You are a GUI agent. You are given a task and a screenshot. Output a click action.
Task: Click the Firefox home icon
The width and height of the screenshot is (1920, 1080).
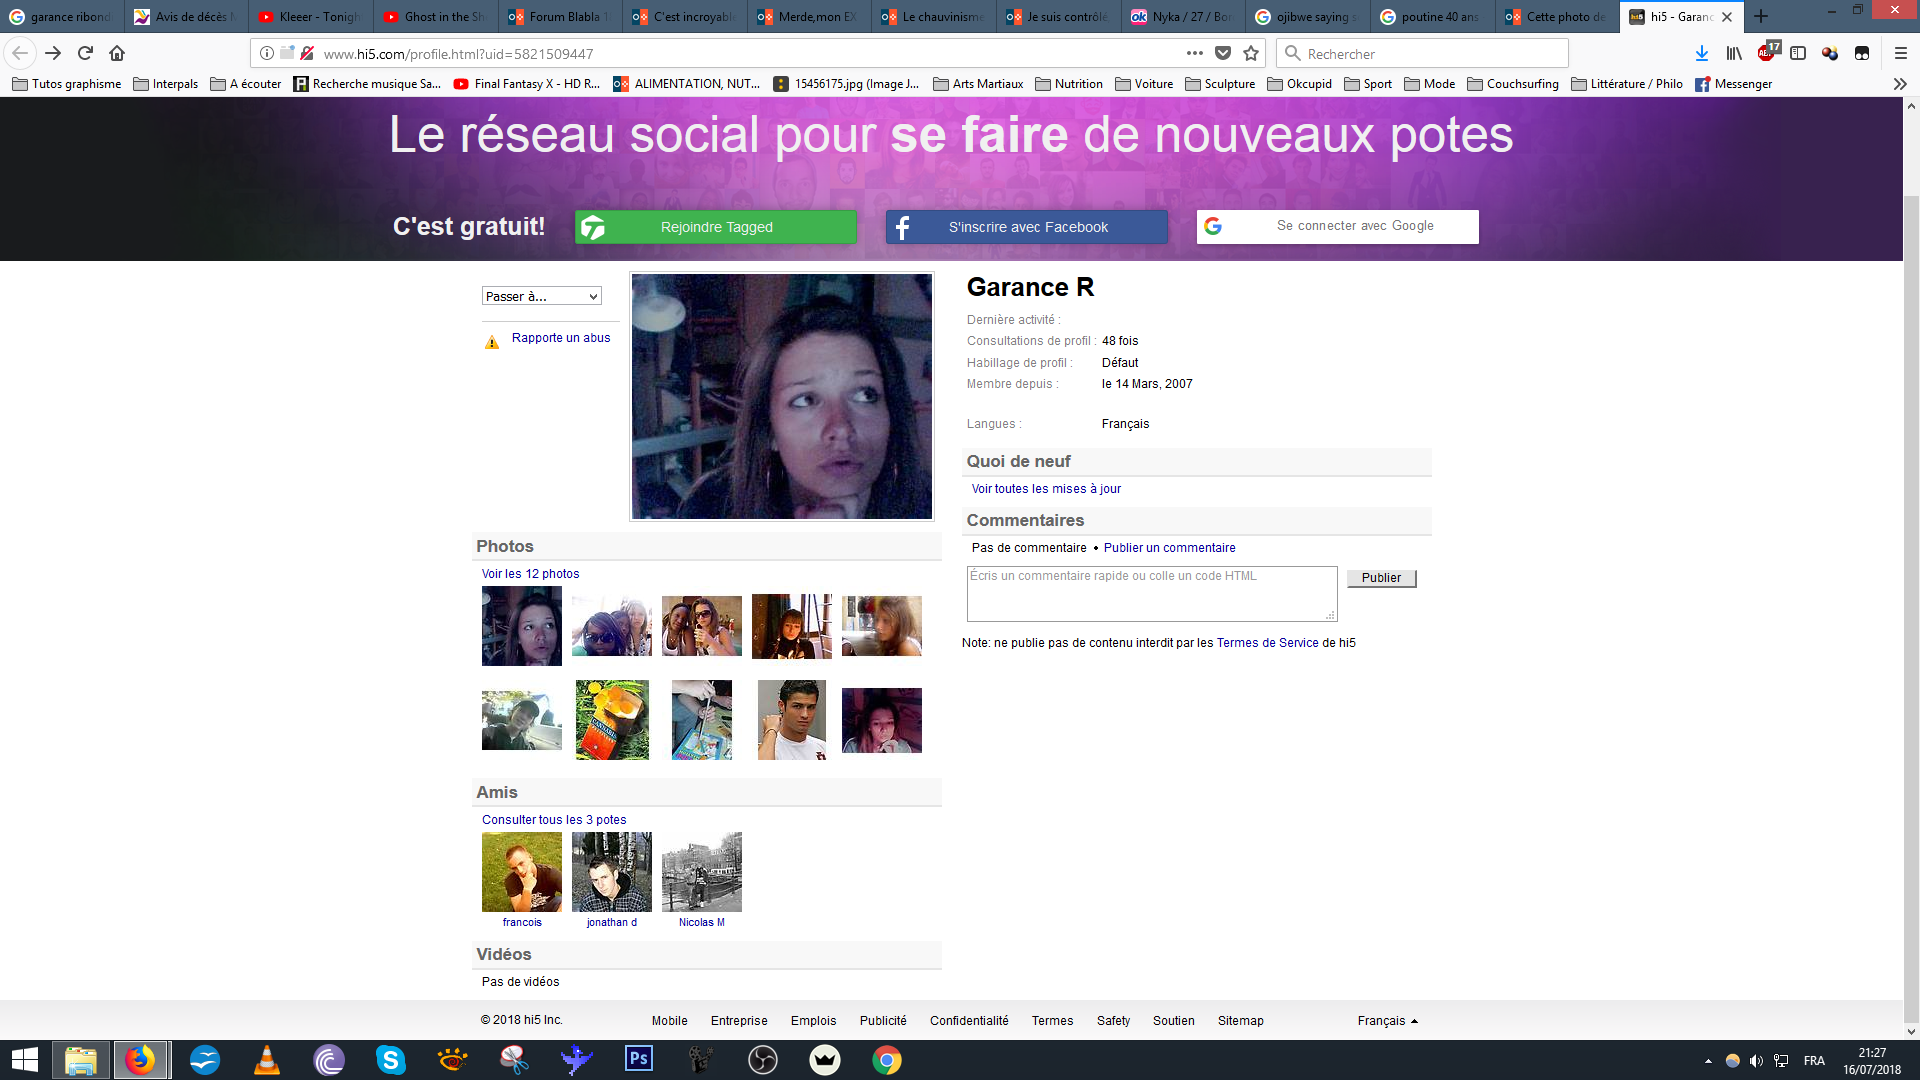[117, 53]
